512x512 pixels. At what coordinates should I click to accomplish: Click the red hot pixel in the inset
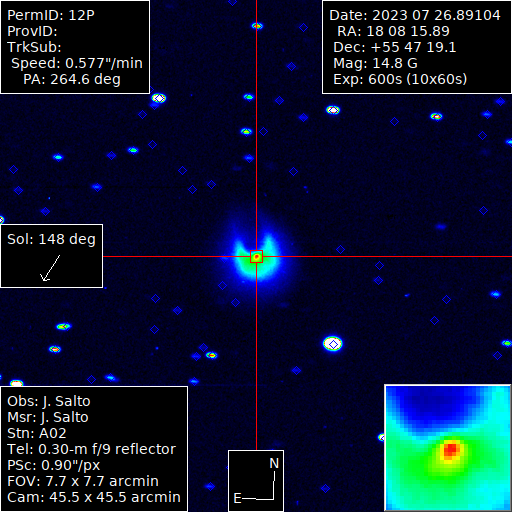[451, 449]
